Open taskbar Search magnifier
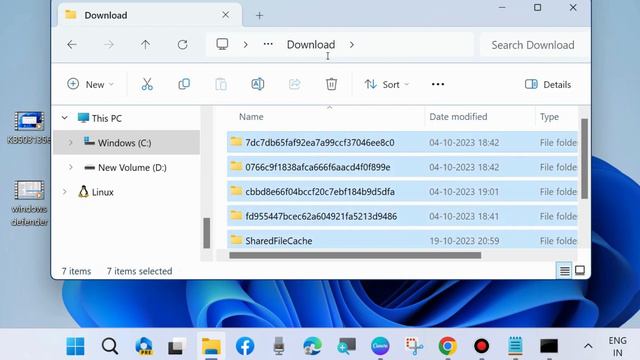This screenshot has width=640, height=360. (x=110, y=346)
